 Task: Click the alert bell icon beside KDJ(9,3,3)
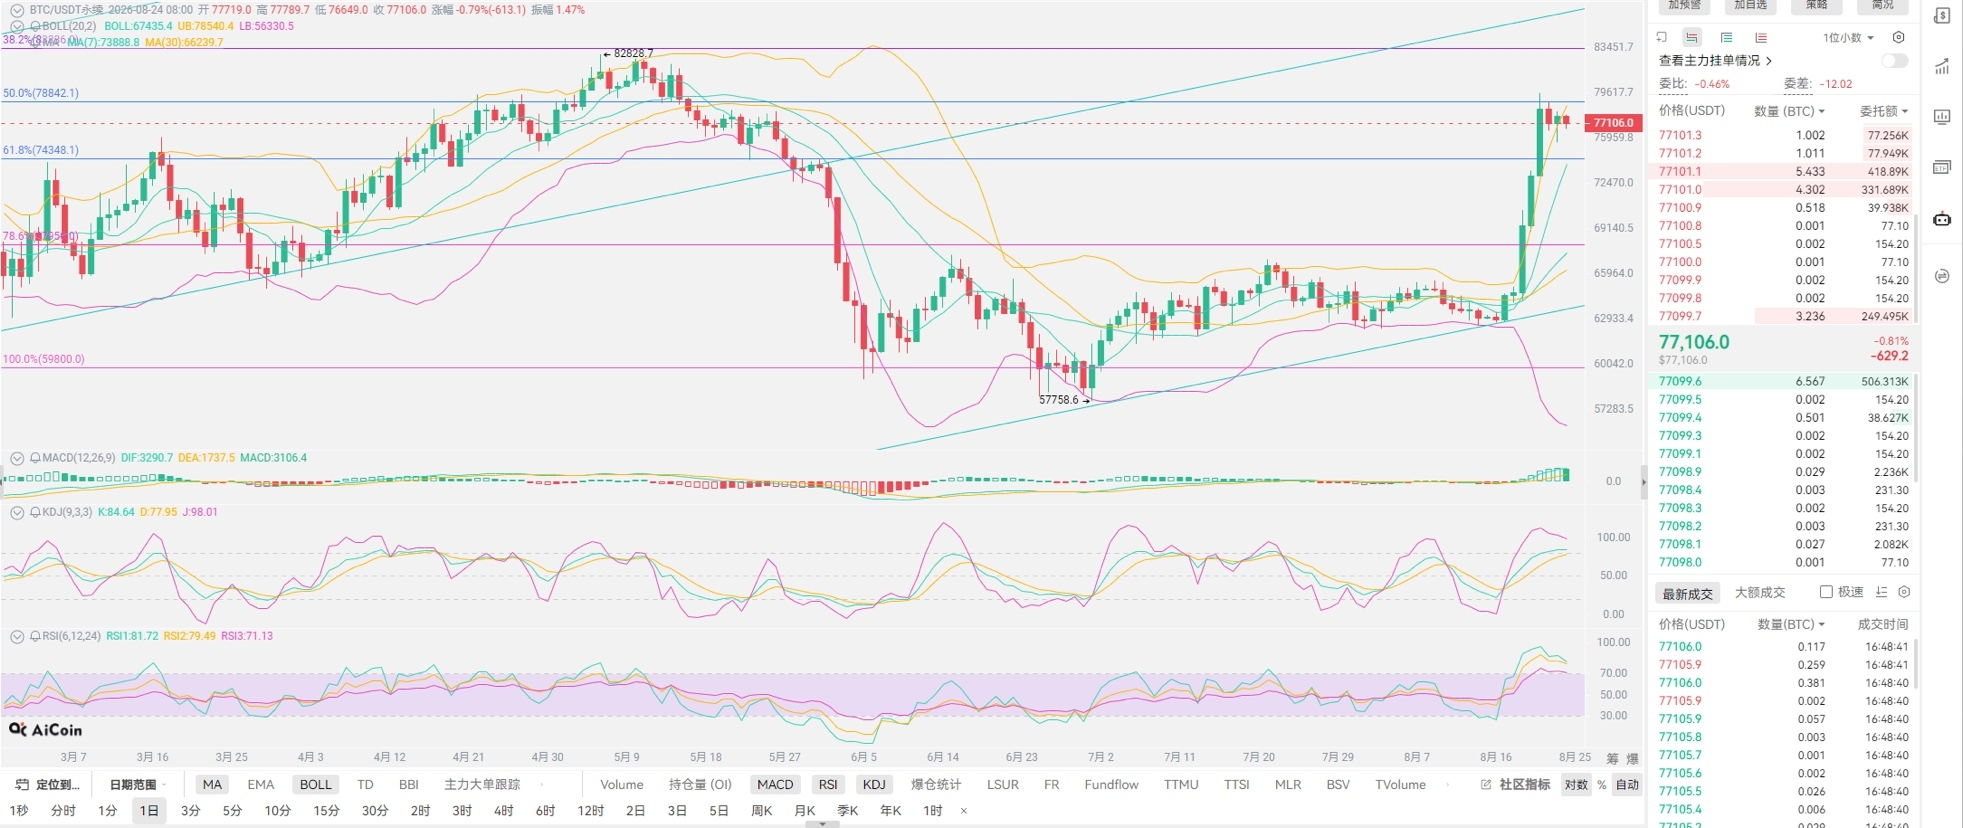[x=35, y=512]
